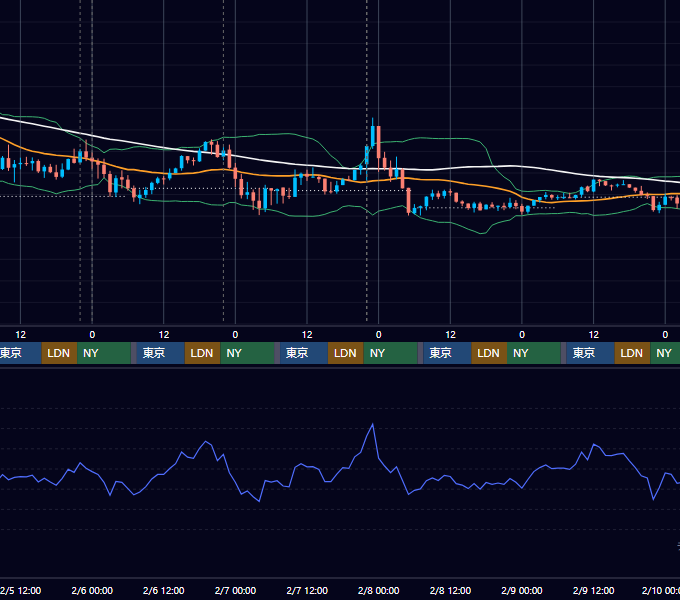Click the 2/6 12:00 date label
The height and width of the screenshot is (600, 680).
(x=163, y=590)
